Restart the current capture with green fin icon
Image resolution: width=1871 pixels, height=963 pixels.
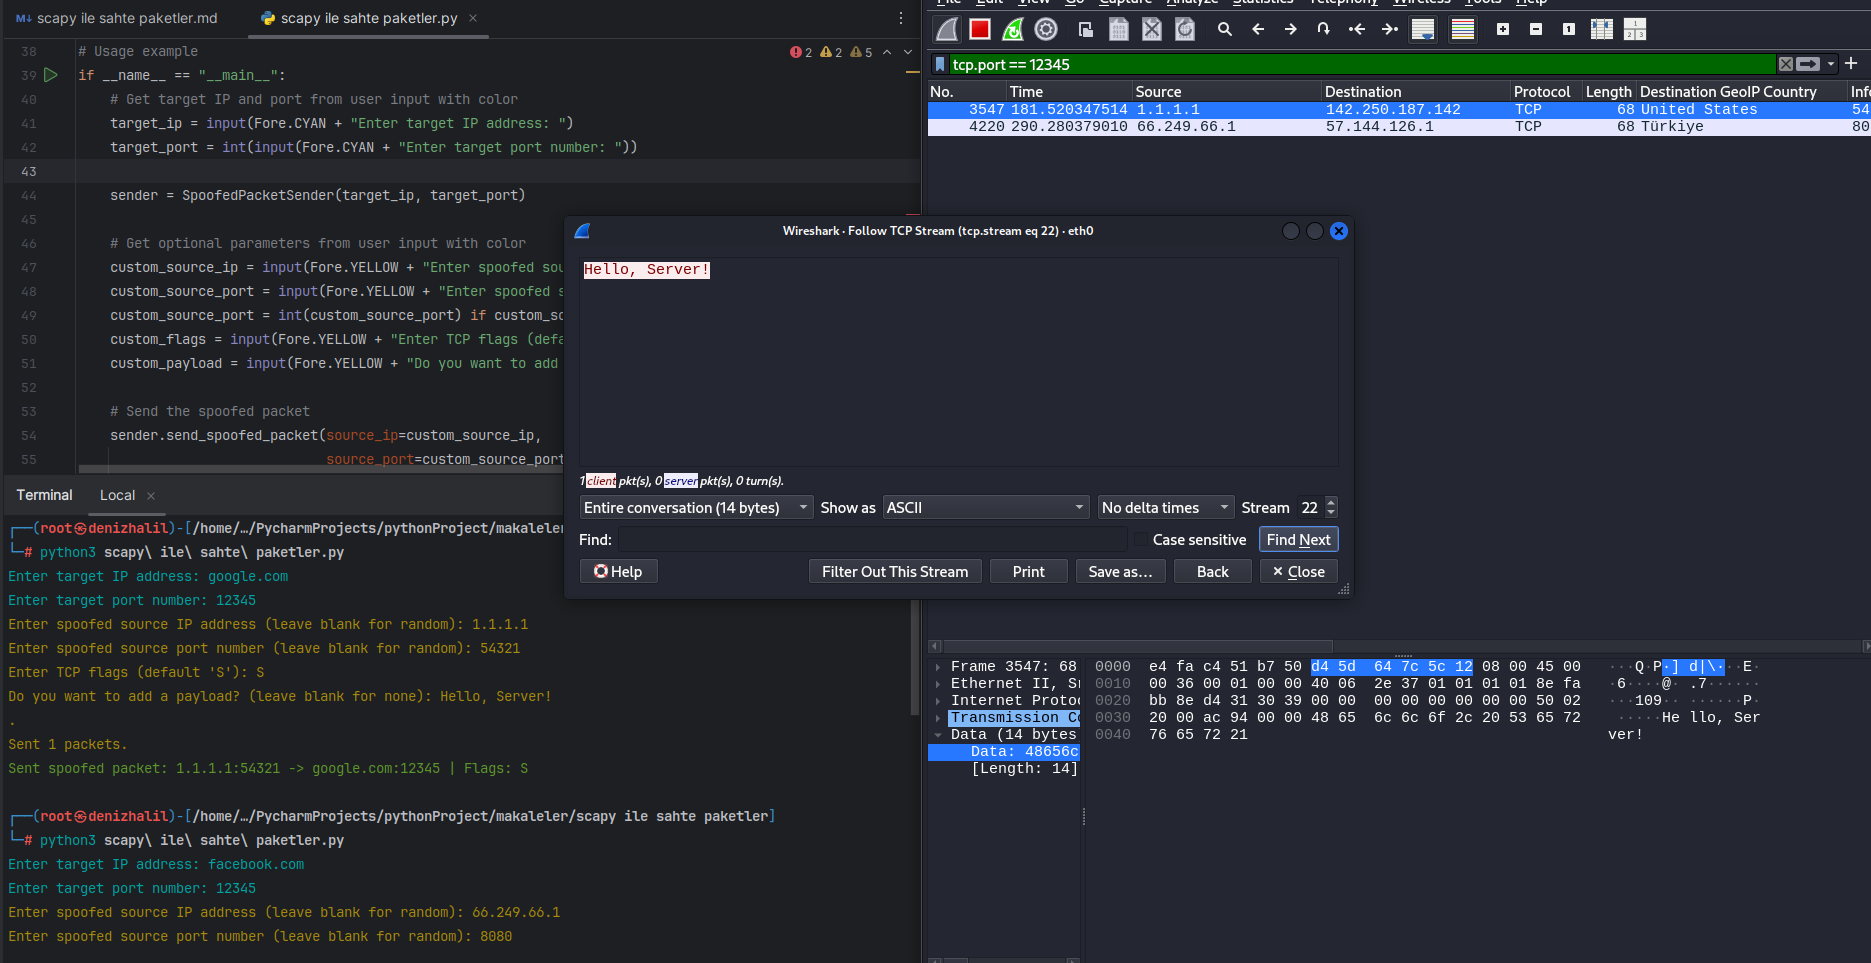(x=1013, y=30)
